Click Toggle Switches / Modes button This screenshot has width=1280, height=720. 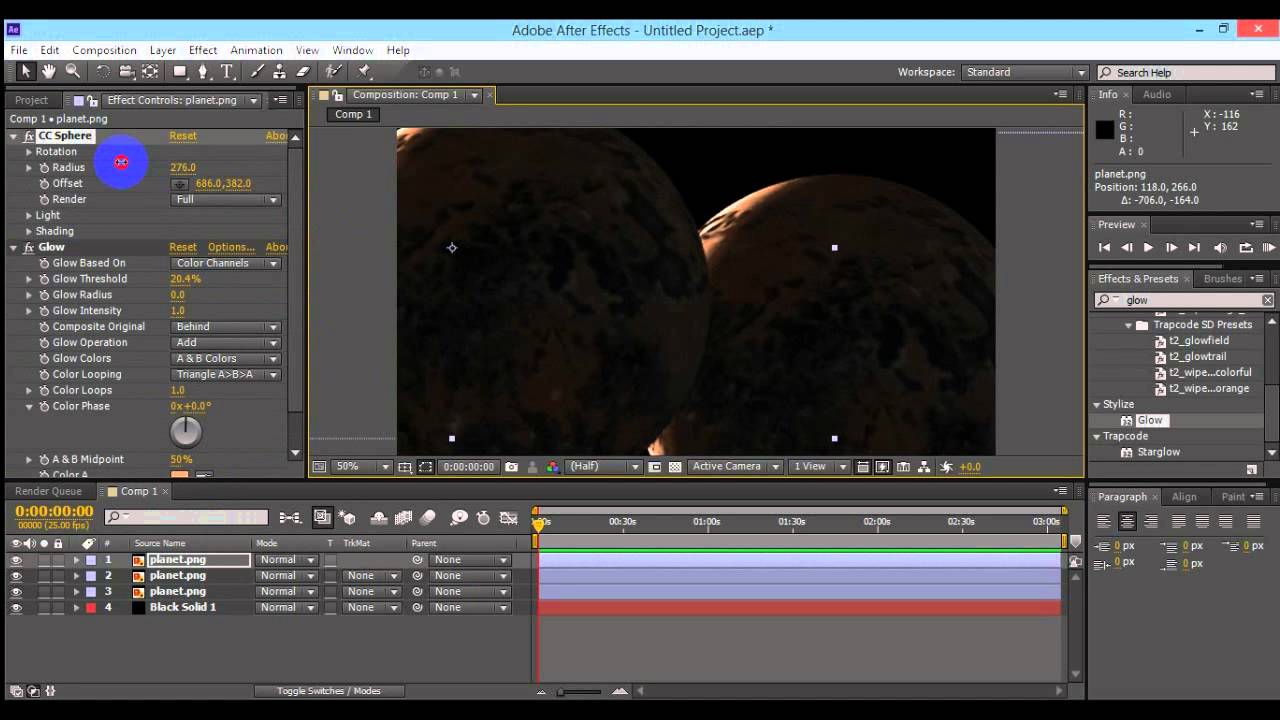[329, 691]
